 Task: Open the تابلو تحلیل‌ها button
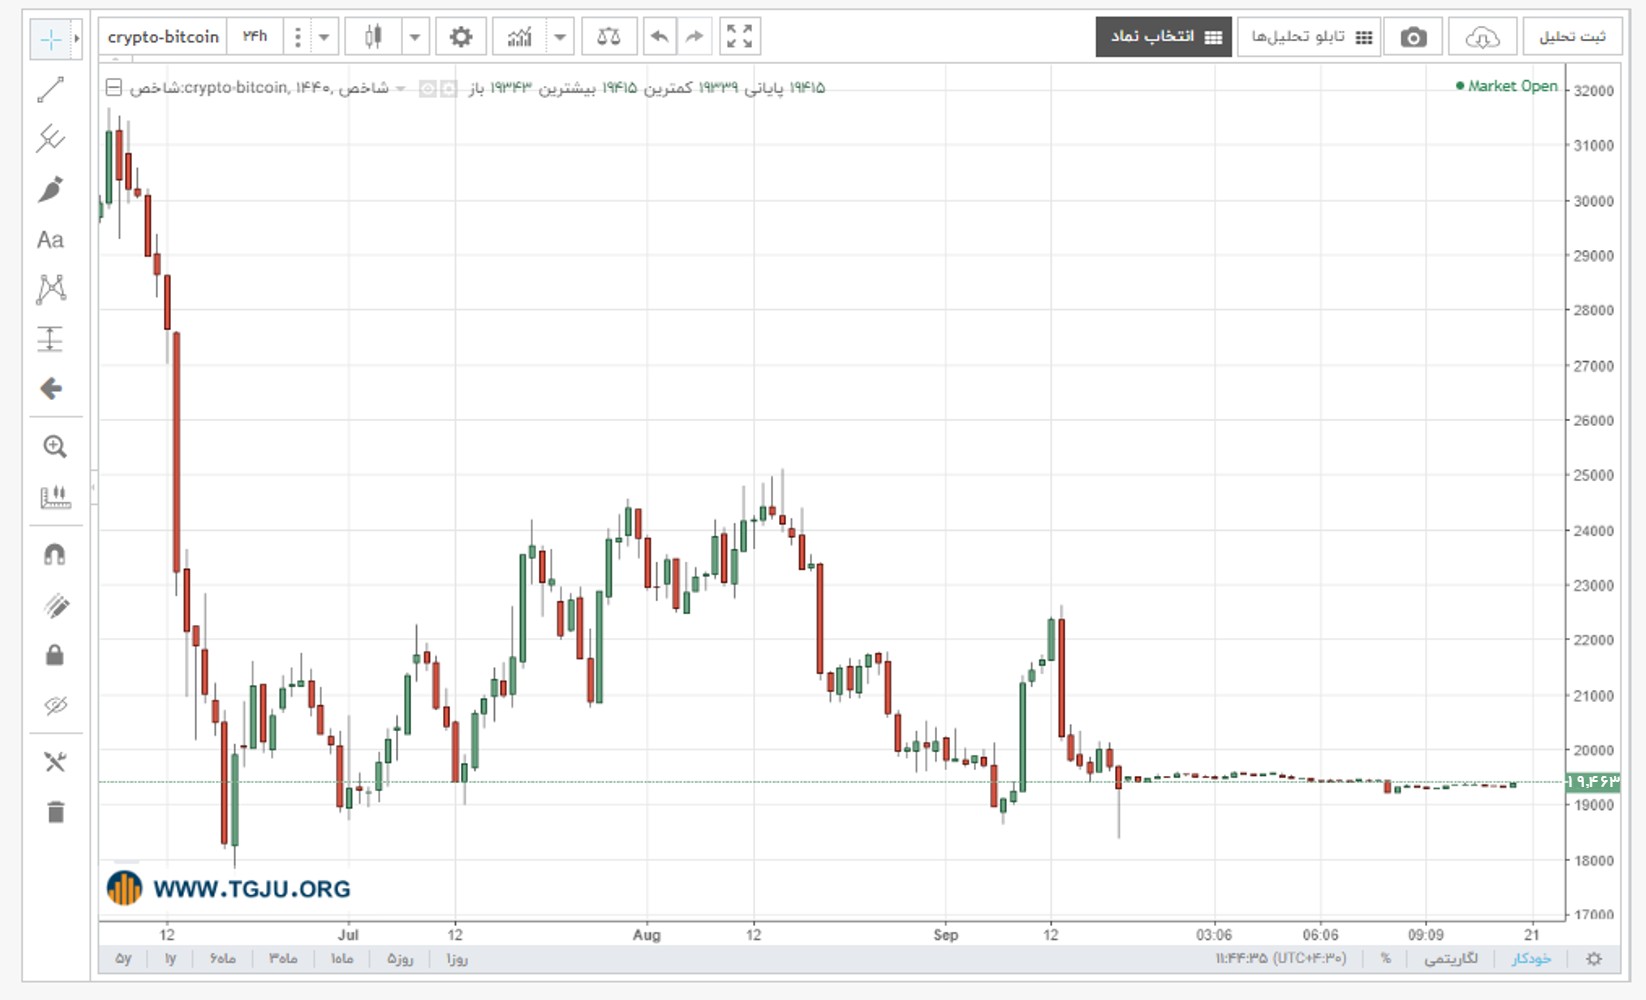1309,37
